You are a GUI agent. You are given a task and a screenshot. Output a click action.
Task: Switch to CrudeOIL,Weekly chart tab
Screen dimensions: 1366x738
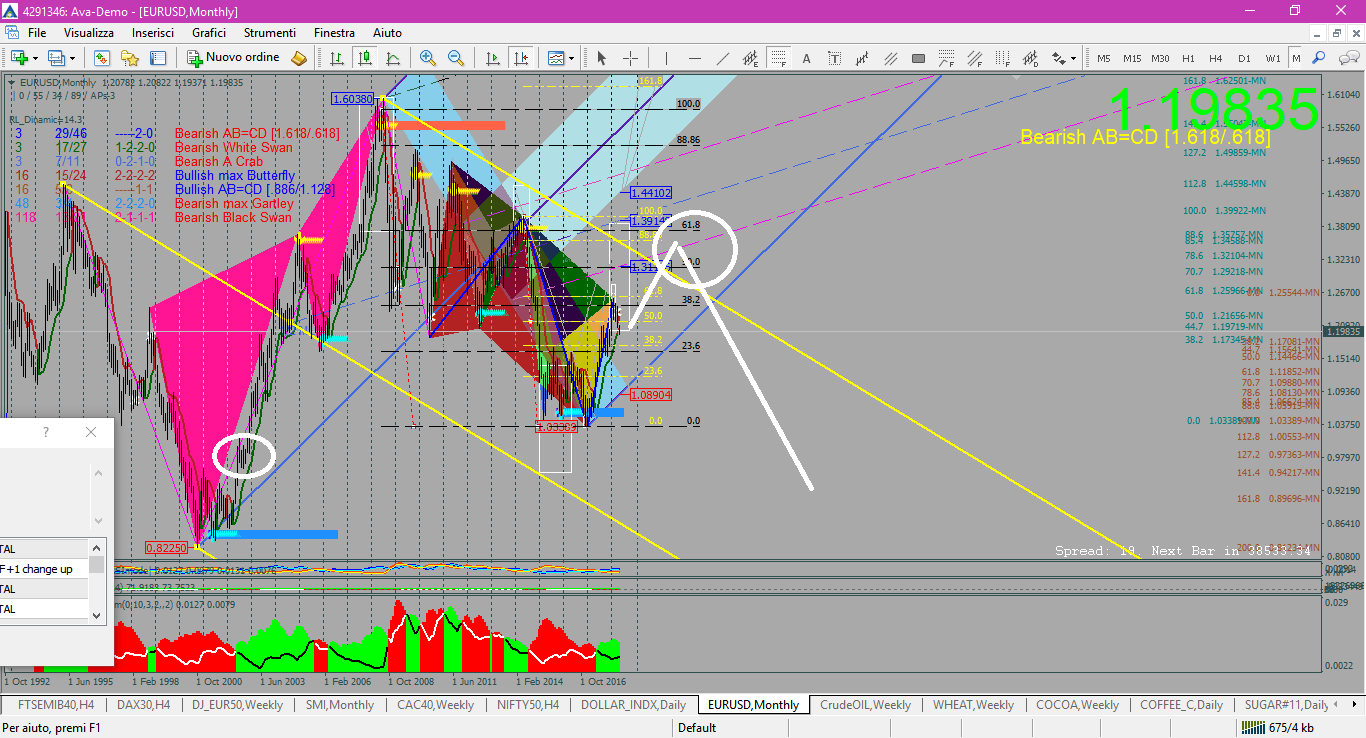865,704
